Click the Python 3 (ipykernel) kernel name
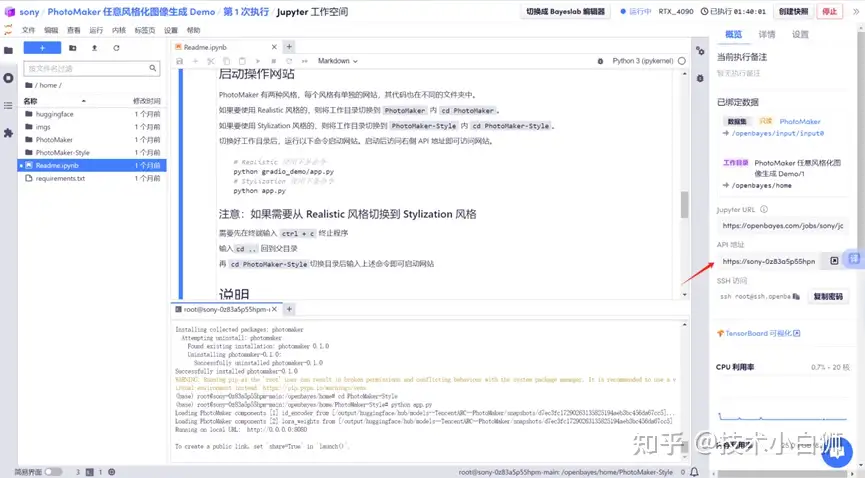Image resolution: width=865 pixels, height=478 pixels. (643, 61)
